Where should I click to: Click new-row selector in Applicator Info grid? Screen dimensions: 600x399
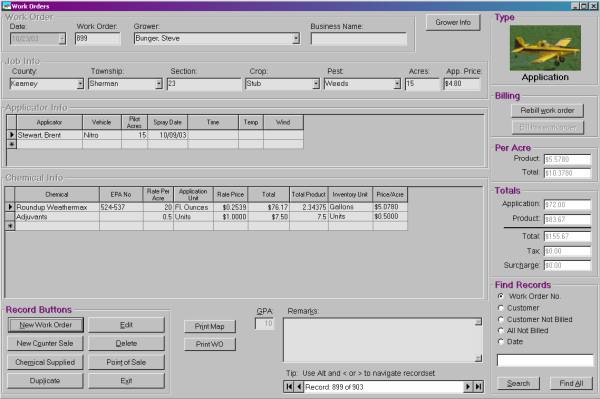pyautogui.click(x=11, y=144)
